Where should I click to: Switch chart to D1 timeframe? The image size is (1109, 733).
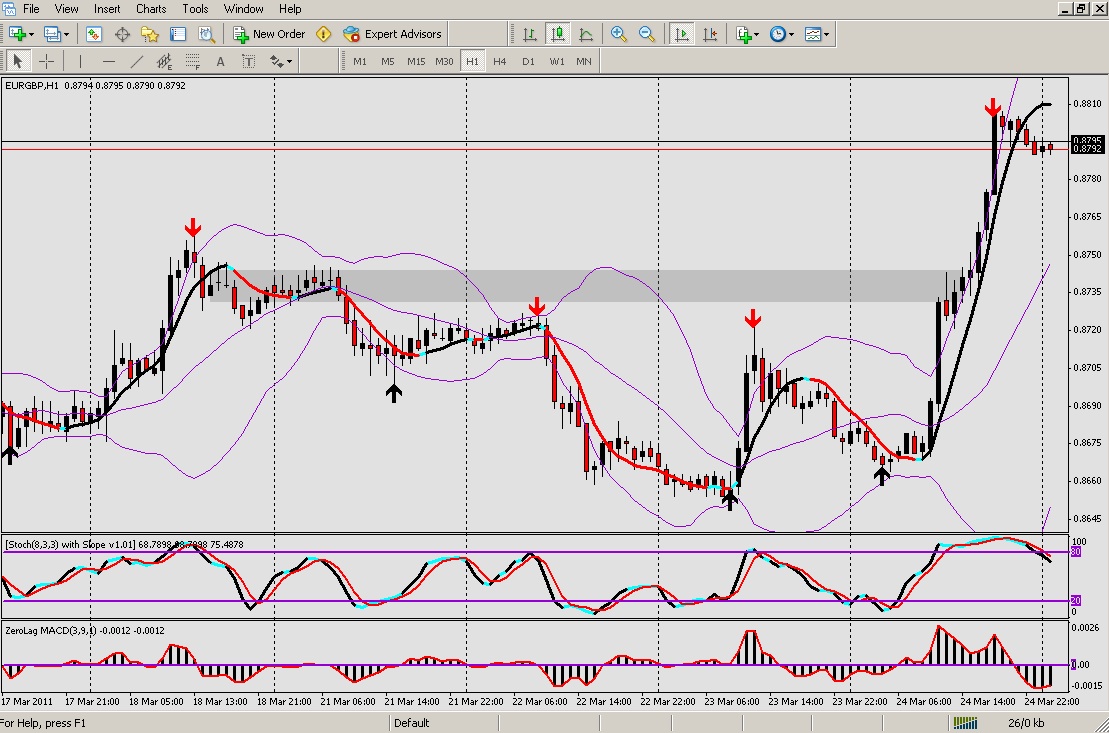coord(528,62)
